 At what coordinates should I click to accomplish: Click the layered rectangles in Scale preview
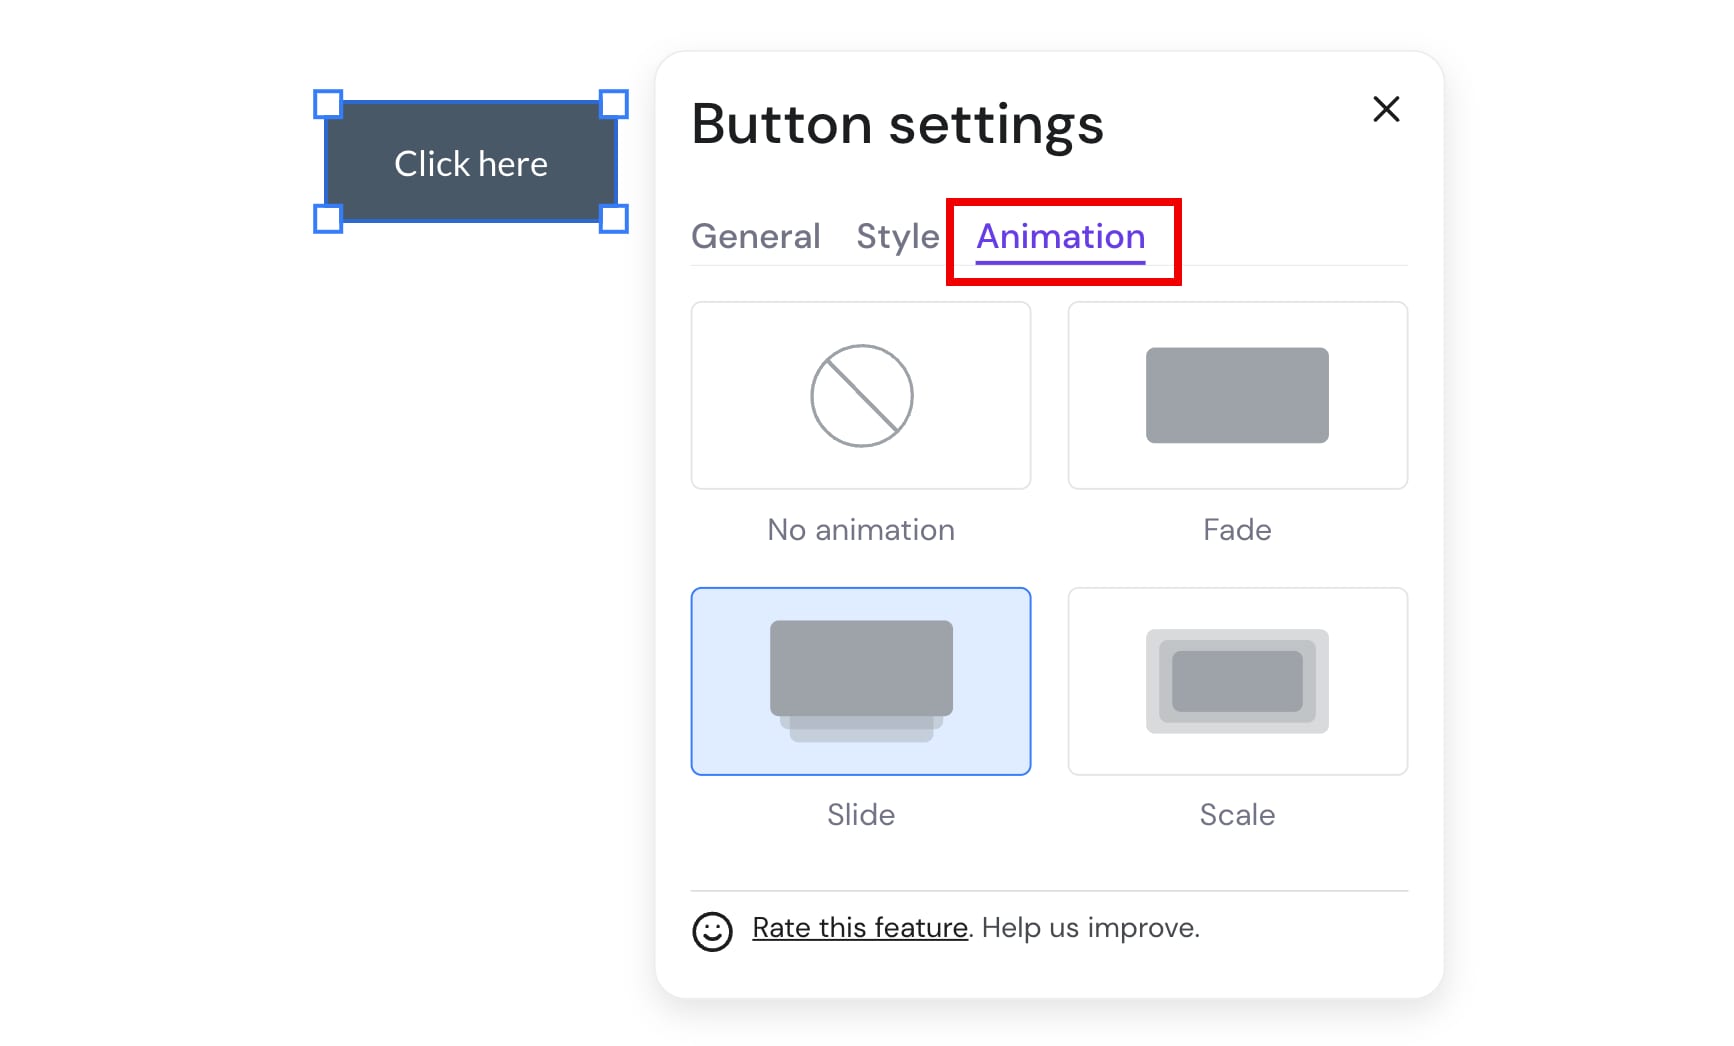click(x=1237, y=681)
